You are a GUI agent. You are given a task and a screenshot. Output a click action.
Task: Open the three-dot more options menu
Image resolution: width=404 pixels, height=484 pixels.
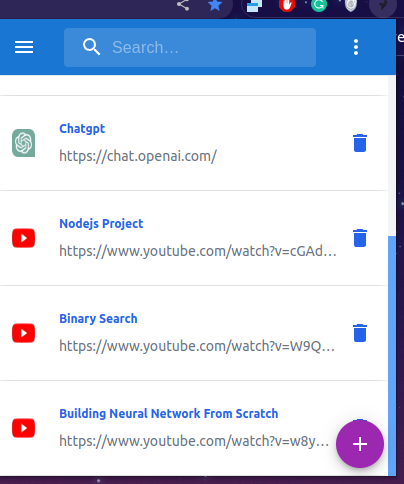click(356, 47)
